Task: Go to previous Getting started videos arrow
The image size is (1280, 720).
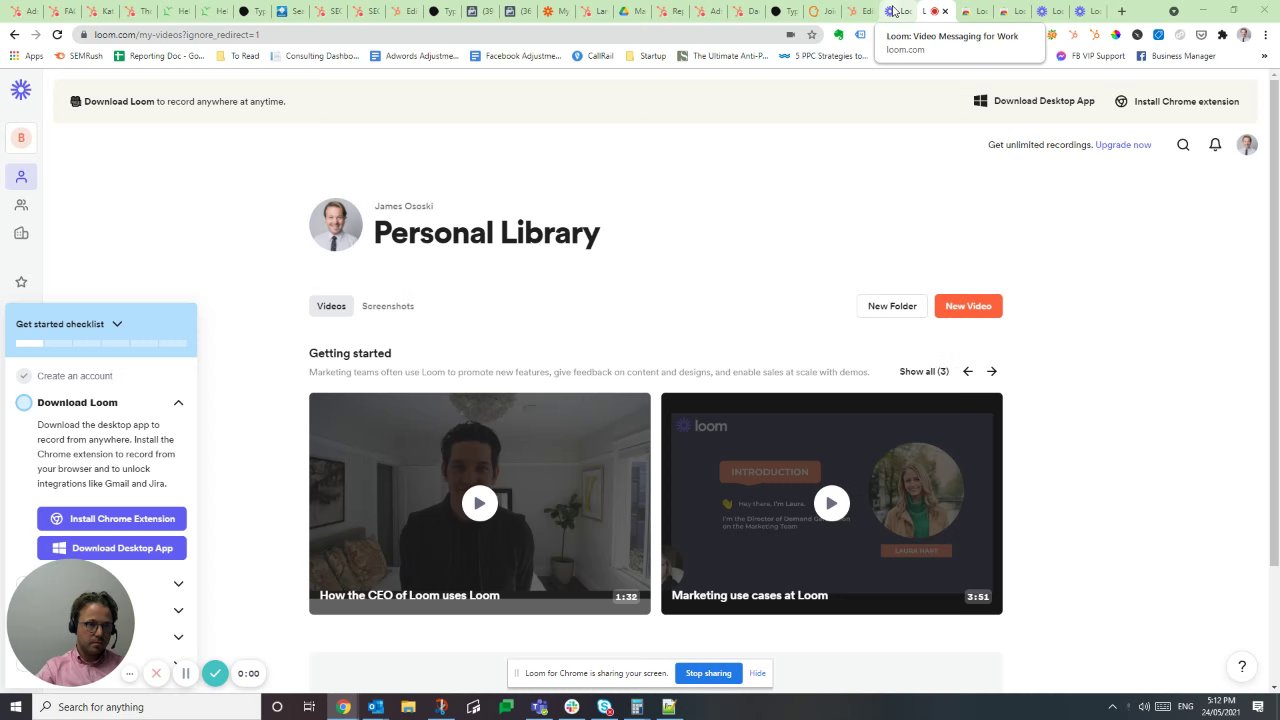Action: [968, 371]
